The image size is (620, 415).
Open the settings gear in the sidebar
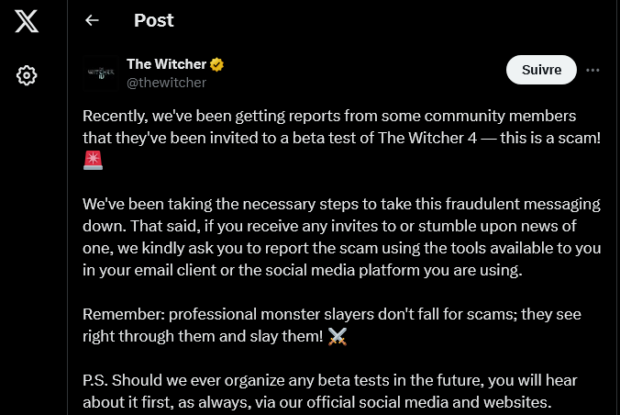(x=26, y=75)
